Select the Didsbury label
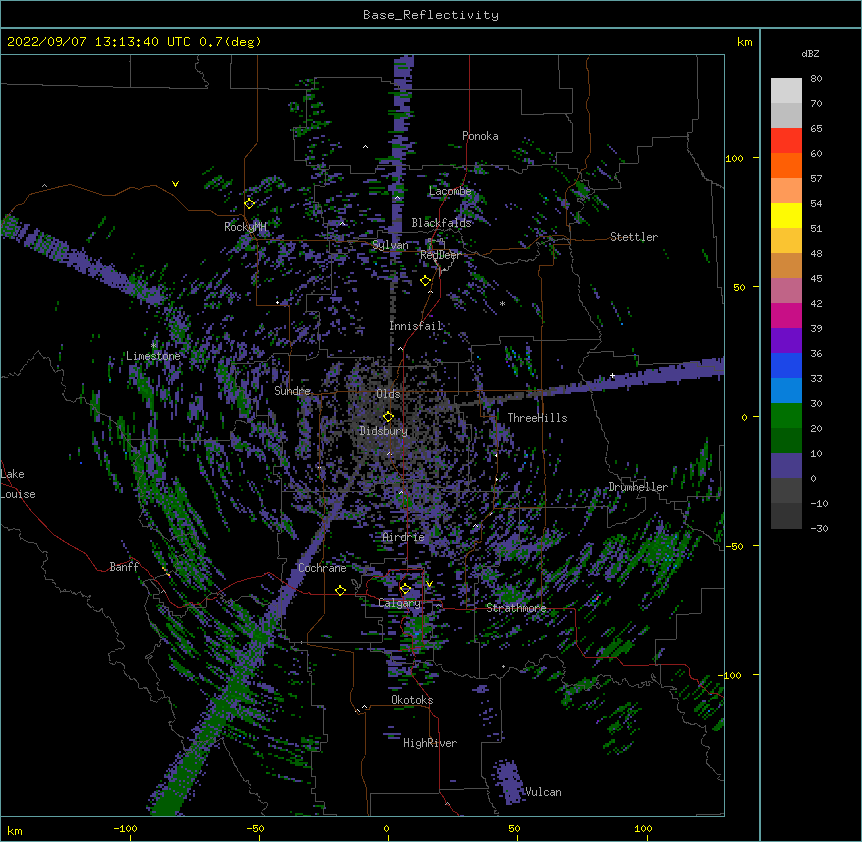The width and height of the screenshot is (862, 842). 384,431
